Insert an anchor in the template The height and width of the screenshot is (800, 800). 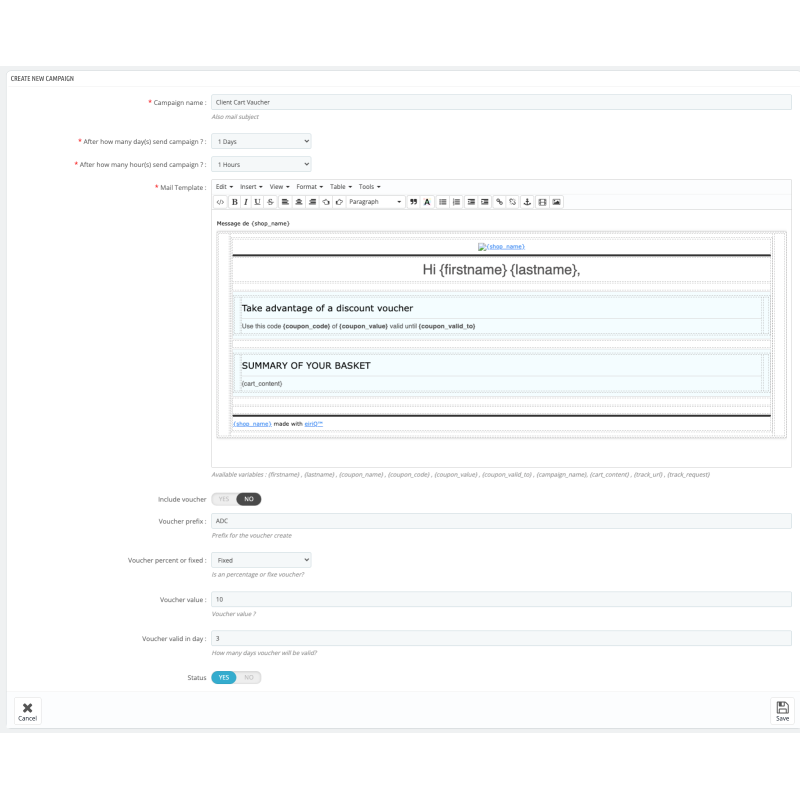tap(528, 202)
